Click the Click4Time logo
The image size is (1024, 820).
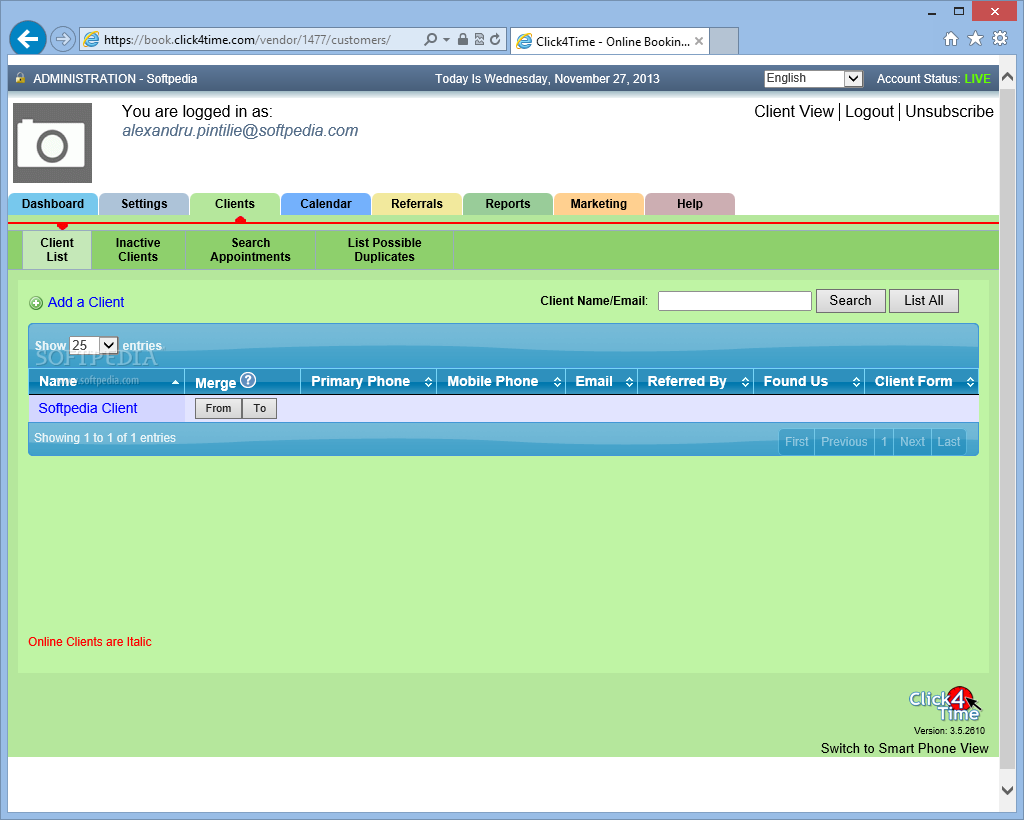pyautogui.click(x=944, y=704)
